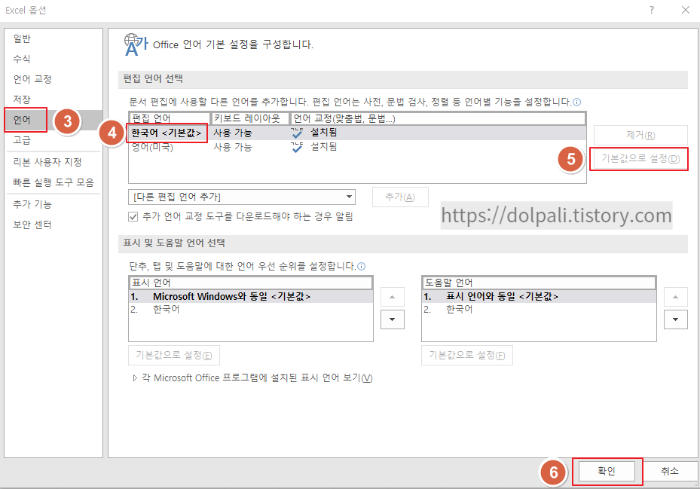Click info icon next to editing language description
The height and width of the screenshot is (489, 700).
tap(577, 102)
